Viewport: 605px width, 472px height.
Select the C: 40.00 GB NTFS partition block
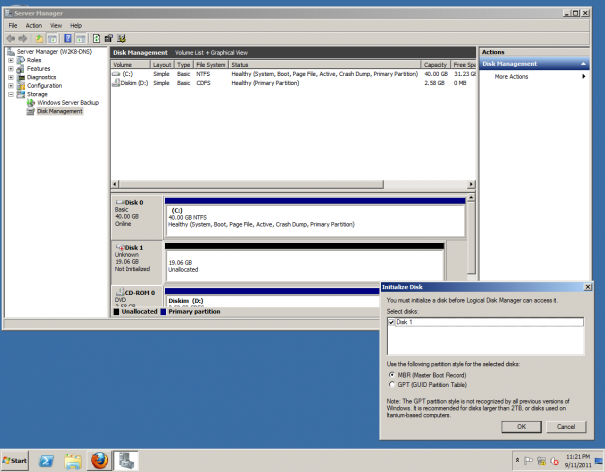(x=315, y=221)
